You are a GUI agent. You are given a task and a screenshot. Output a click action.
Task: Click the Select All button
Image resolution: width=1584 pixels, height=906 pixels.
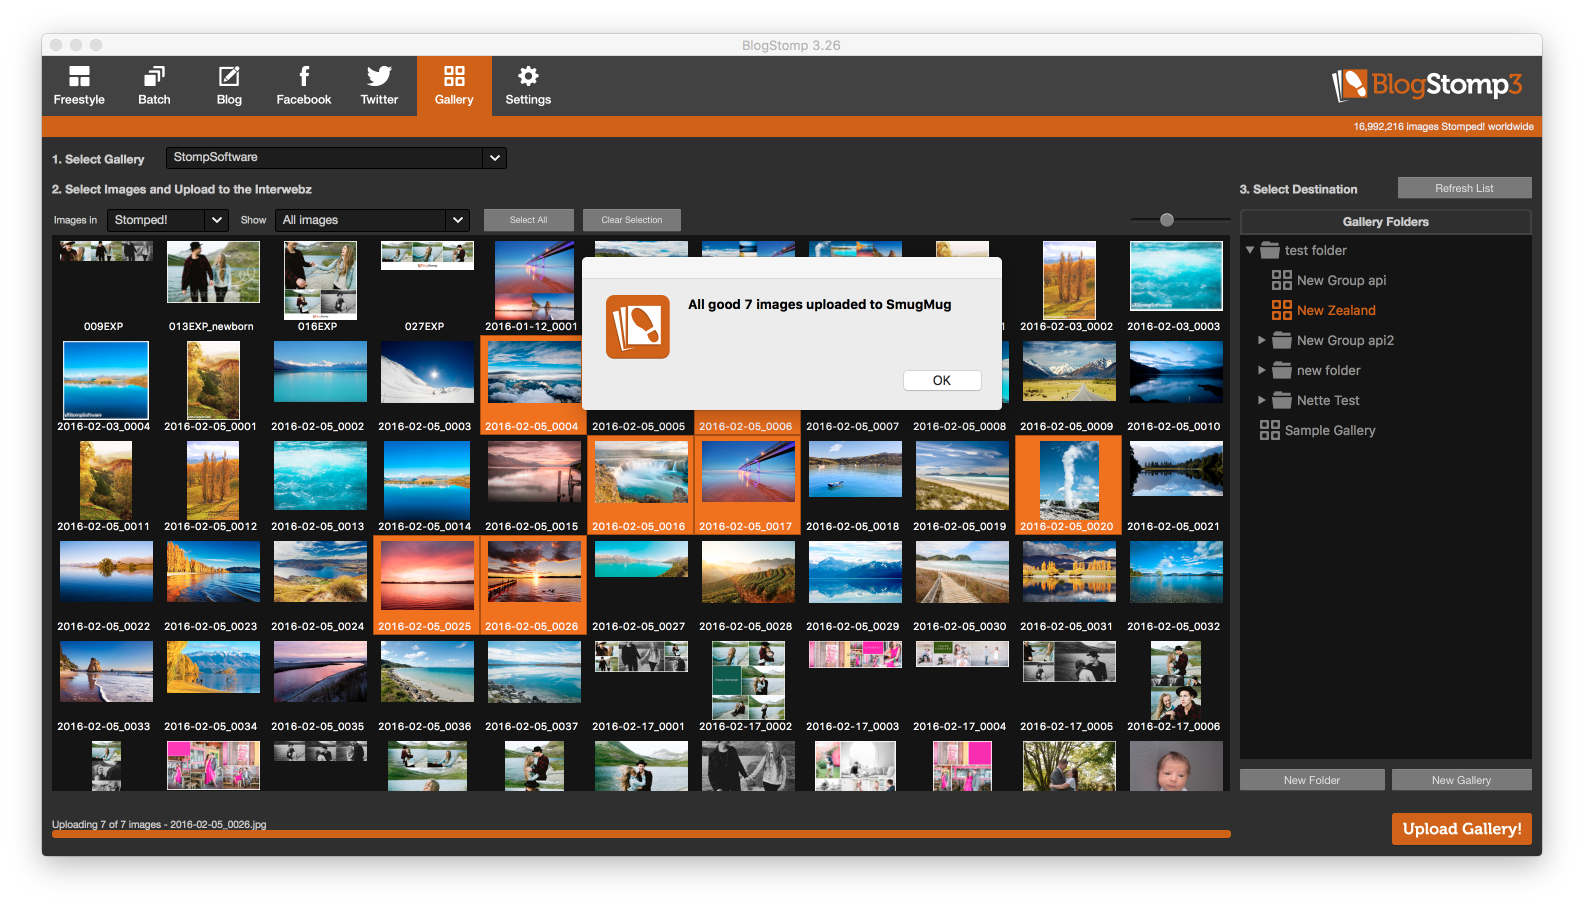[x=529, y=220]
